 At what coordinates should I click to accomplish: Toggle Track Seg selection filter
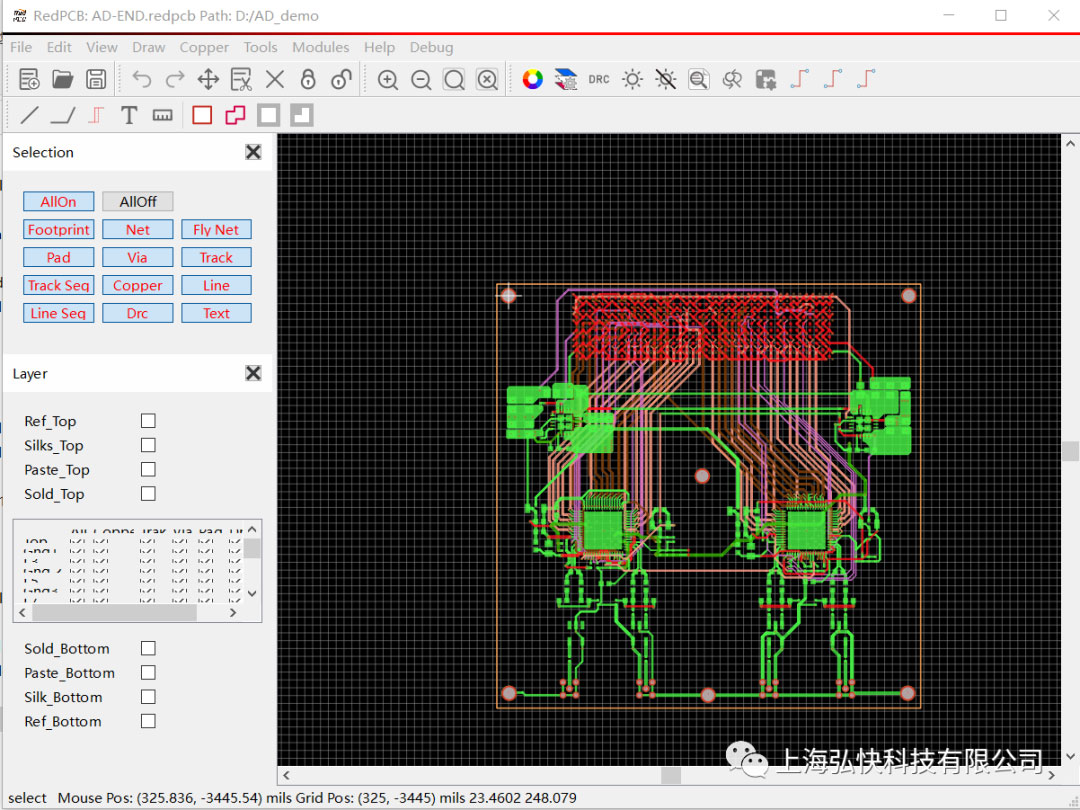[x=59, y=285]
